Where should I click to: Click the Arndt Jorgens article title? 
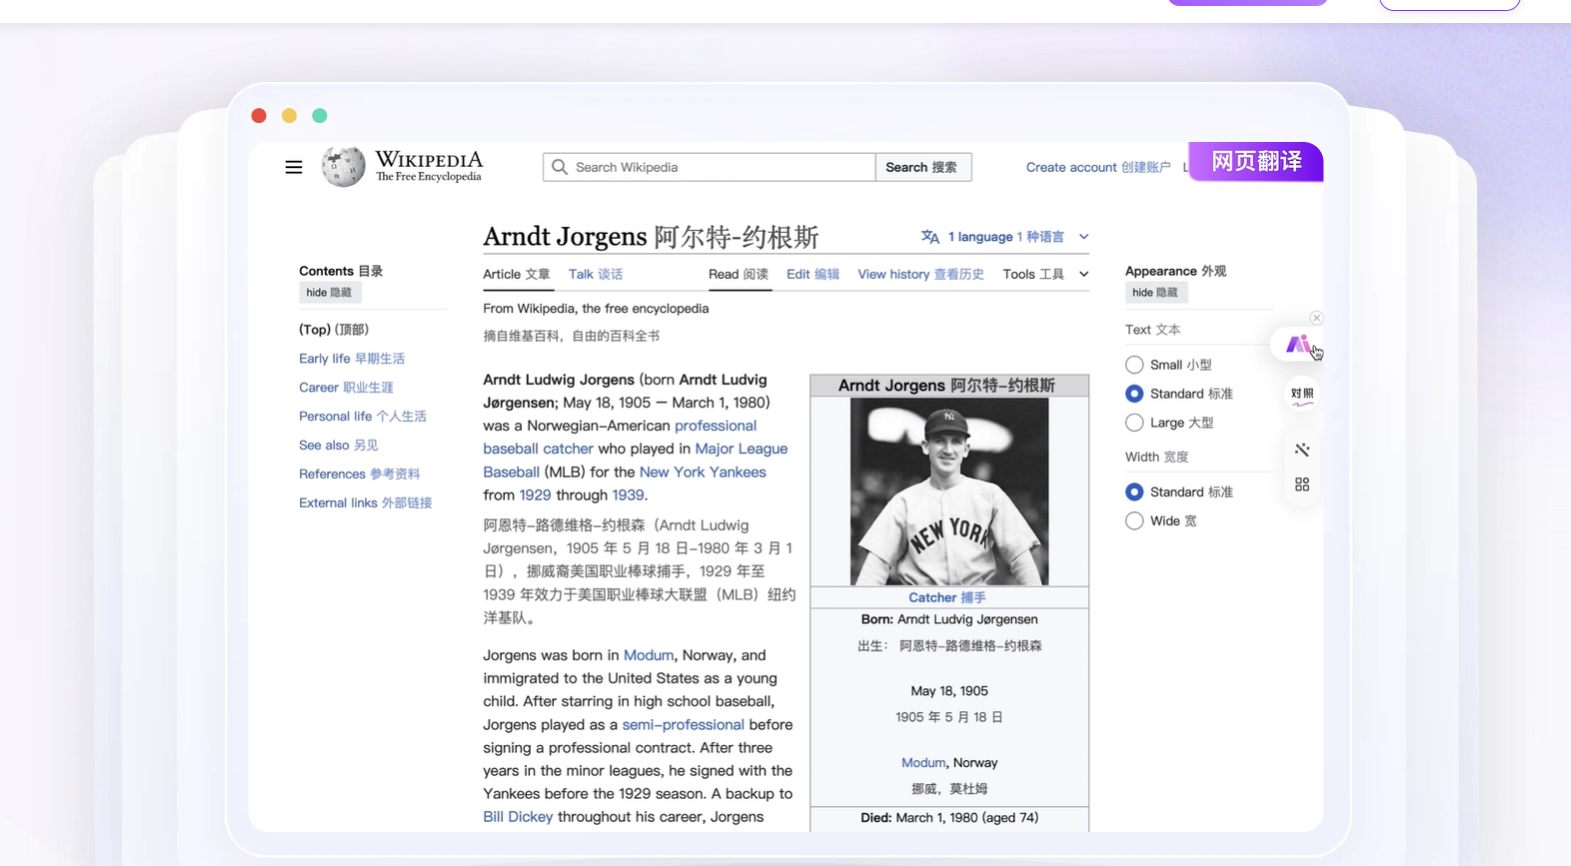tap(651, 237)
